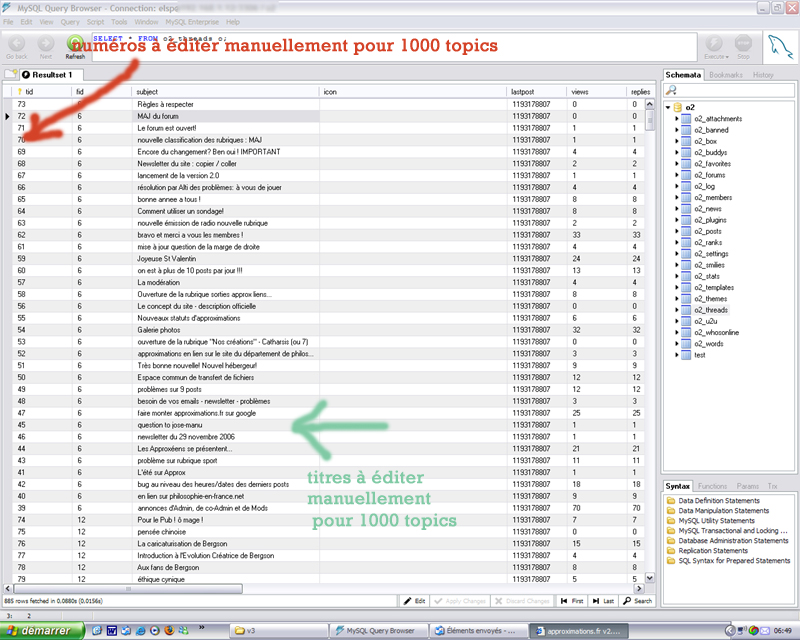Click the schemata search field
This screenshot has width=800, height=640.
tap(729, 91)
